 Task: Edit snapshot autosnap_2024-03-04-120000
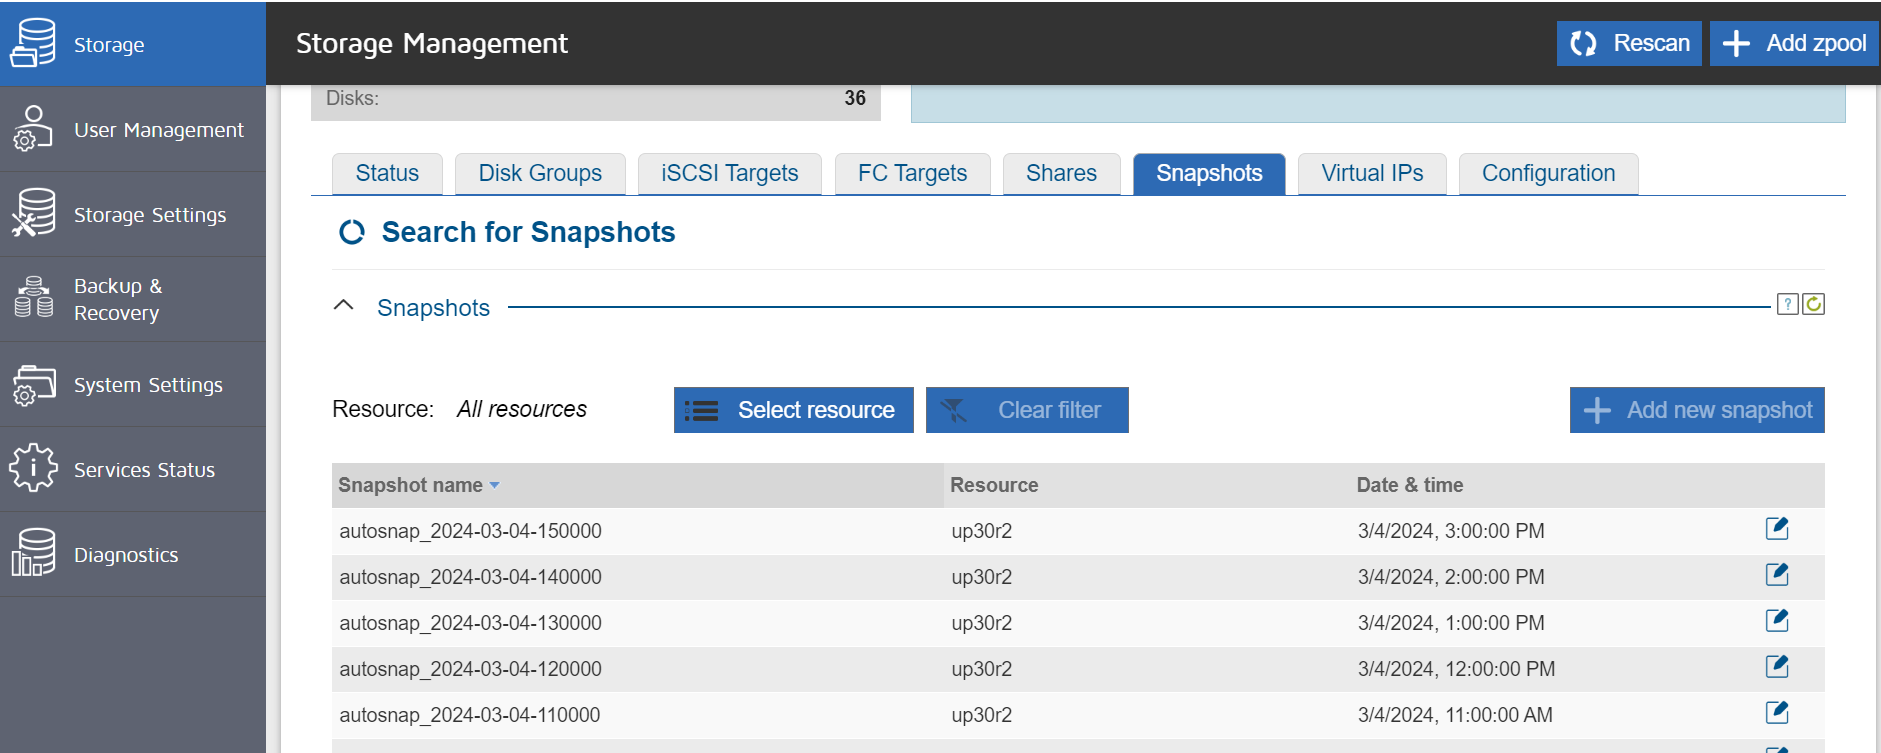point(1777,666)
